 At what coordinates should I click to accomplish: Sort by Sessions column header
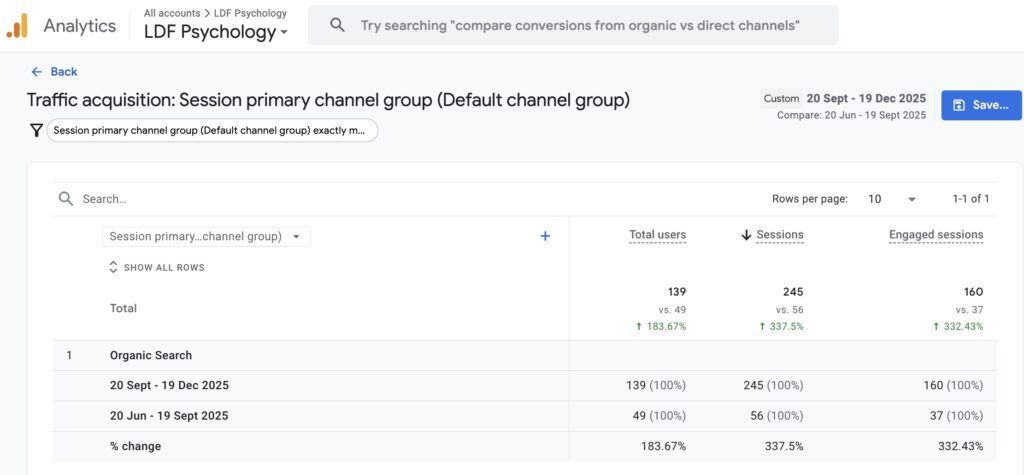pos(780,235)
